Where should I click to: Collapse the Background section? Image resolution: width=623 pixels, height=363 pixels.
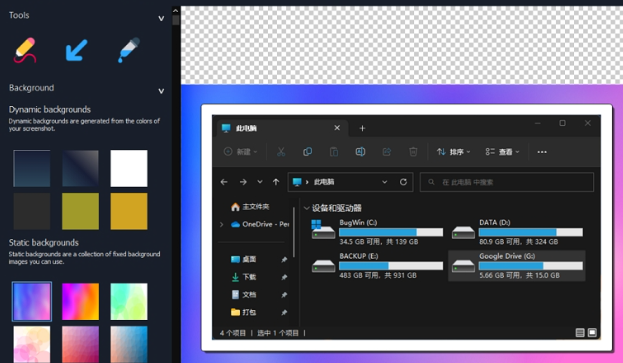coord(161,91)
